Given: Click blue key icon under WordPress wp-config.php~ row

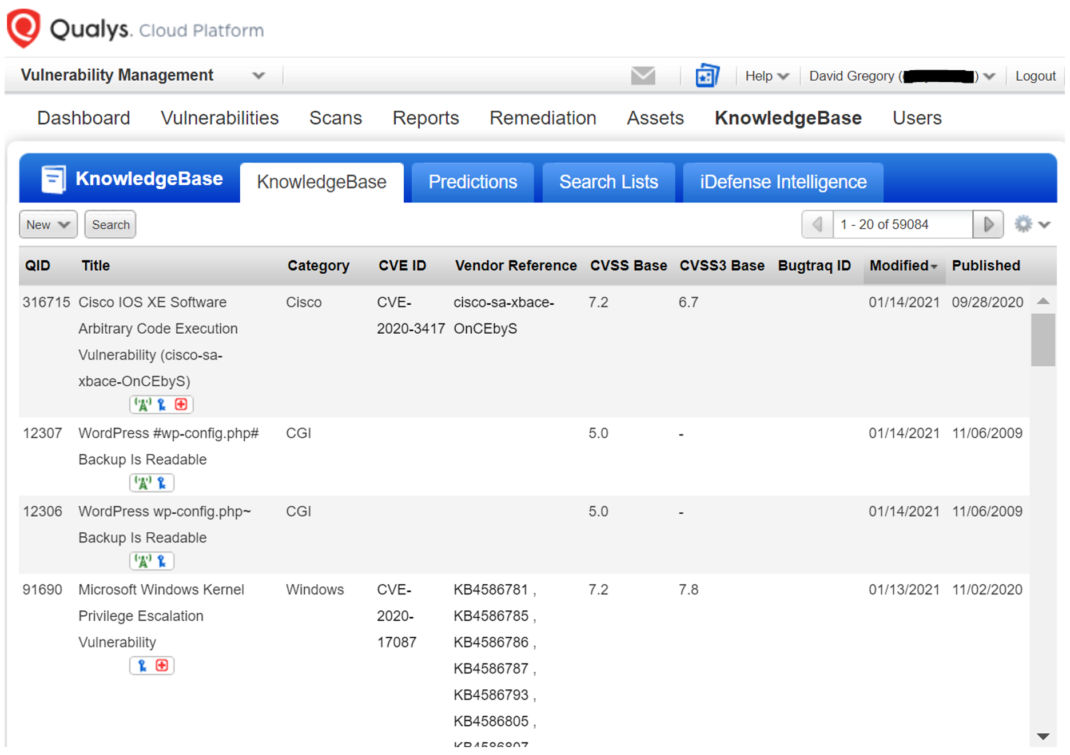Looking at the screenshot, I should [x=162, y=561].
